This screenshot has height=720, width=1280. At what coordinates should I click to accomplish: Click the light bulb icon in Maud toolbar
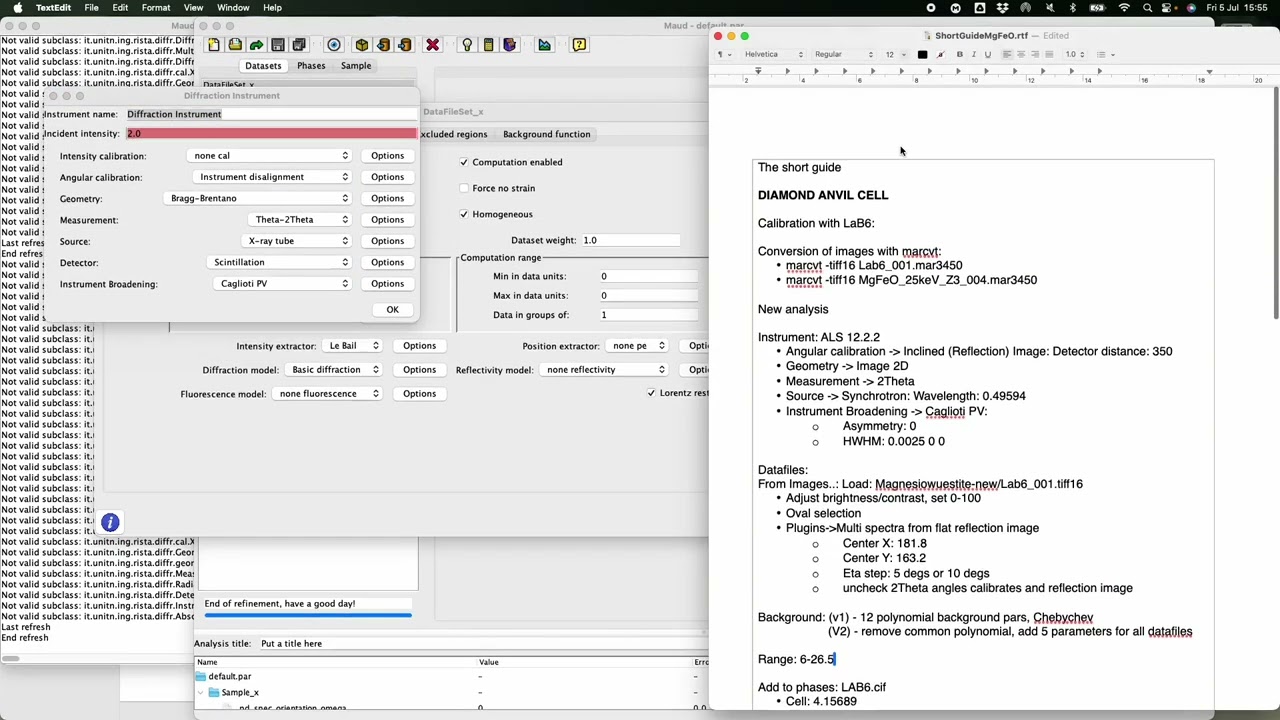(x=467, y=45)
